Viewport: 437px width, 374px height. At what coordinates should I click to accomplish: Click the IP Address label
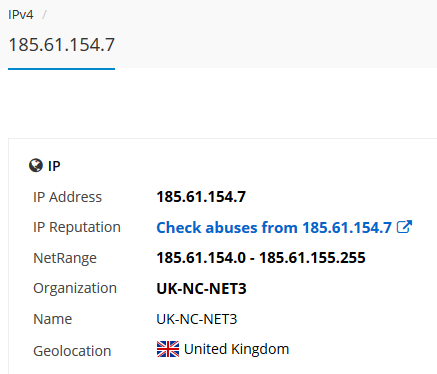67,197
